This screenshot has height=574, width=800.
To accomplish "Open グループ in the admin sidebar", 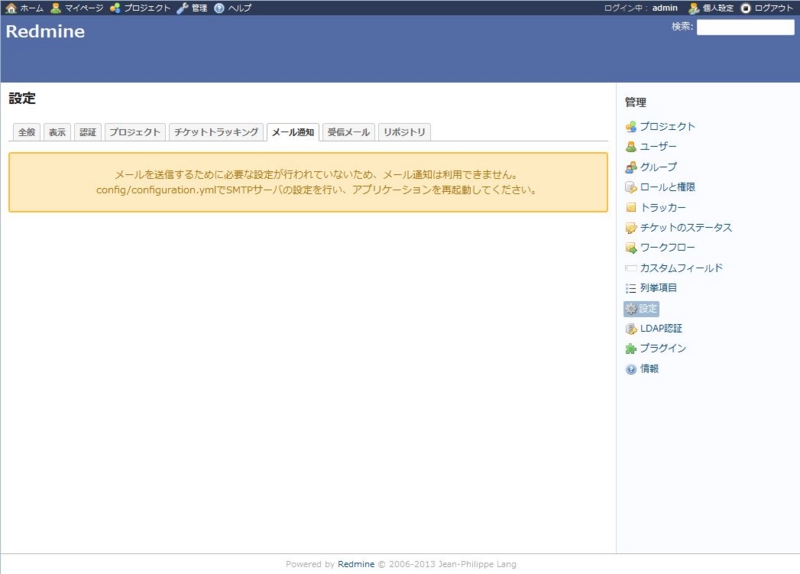I will 659,167.
